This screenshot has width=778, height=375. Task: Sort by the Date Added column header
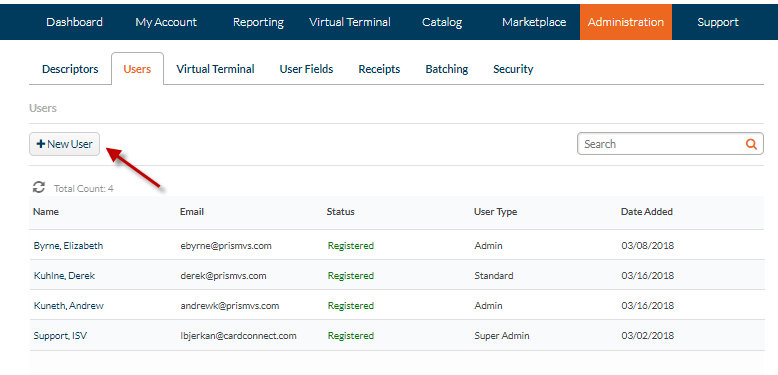pos(647,212)
